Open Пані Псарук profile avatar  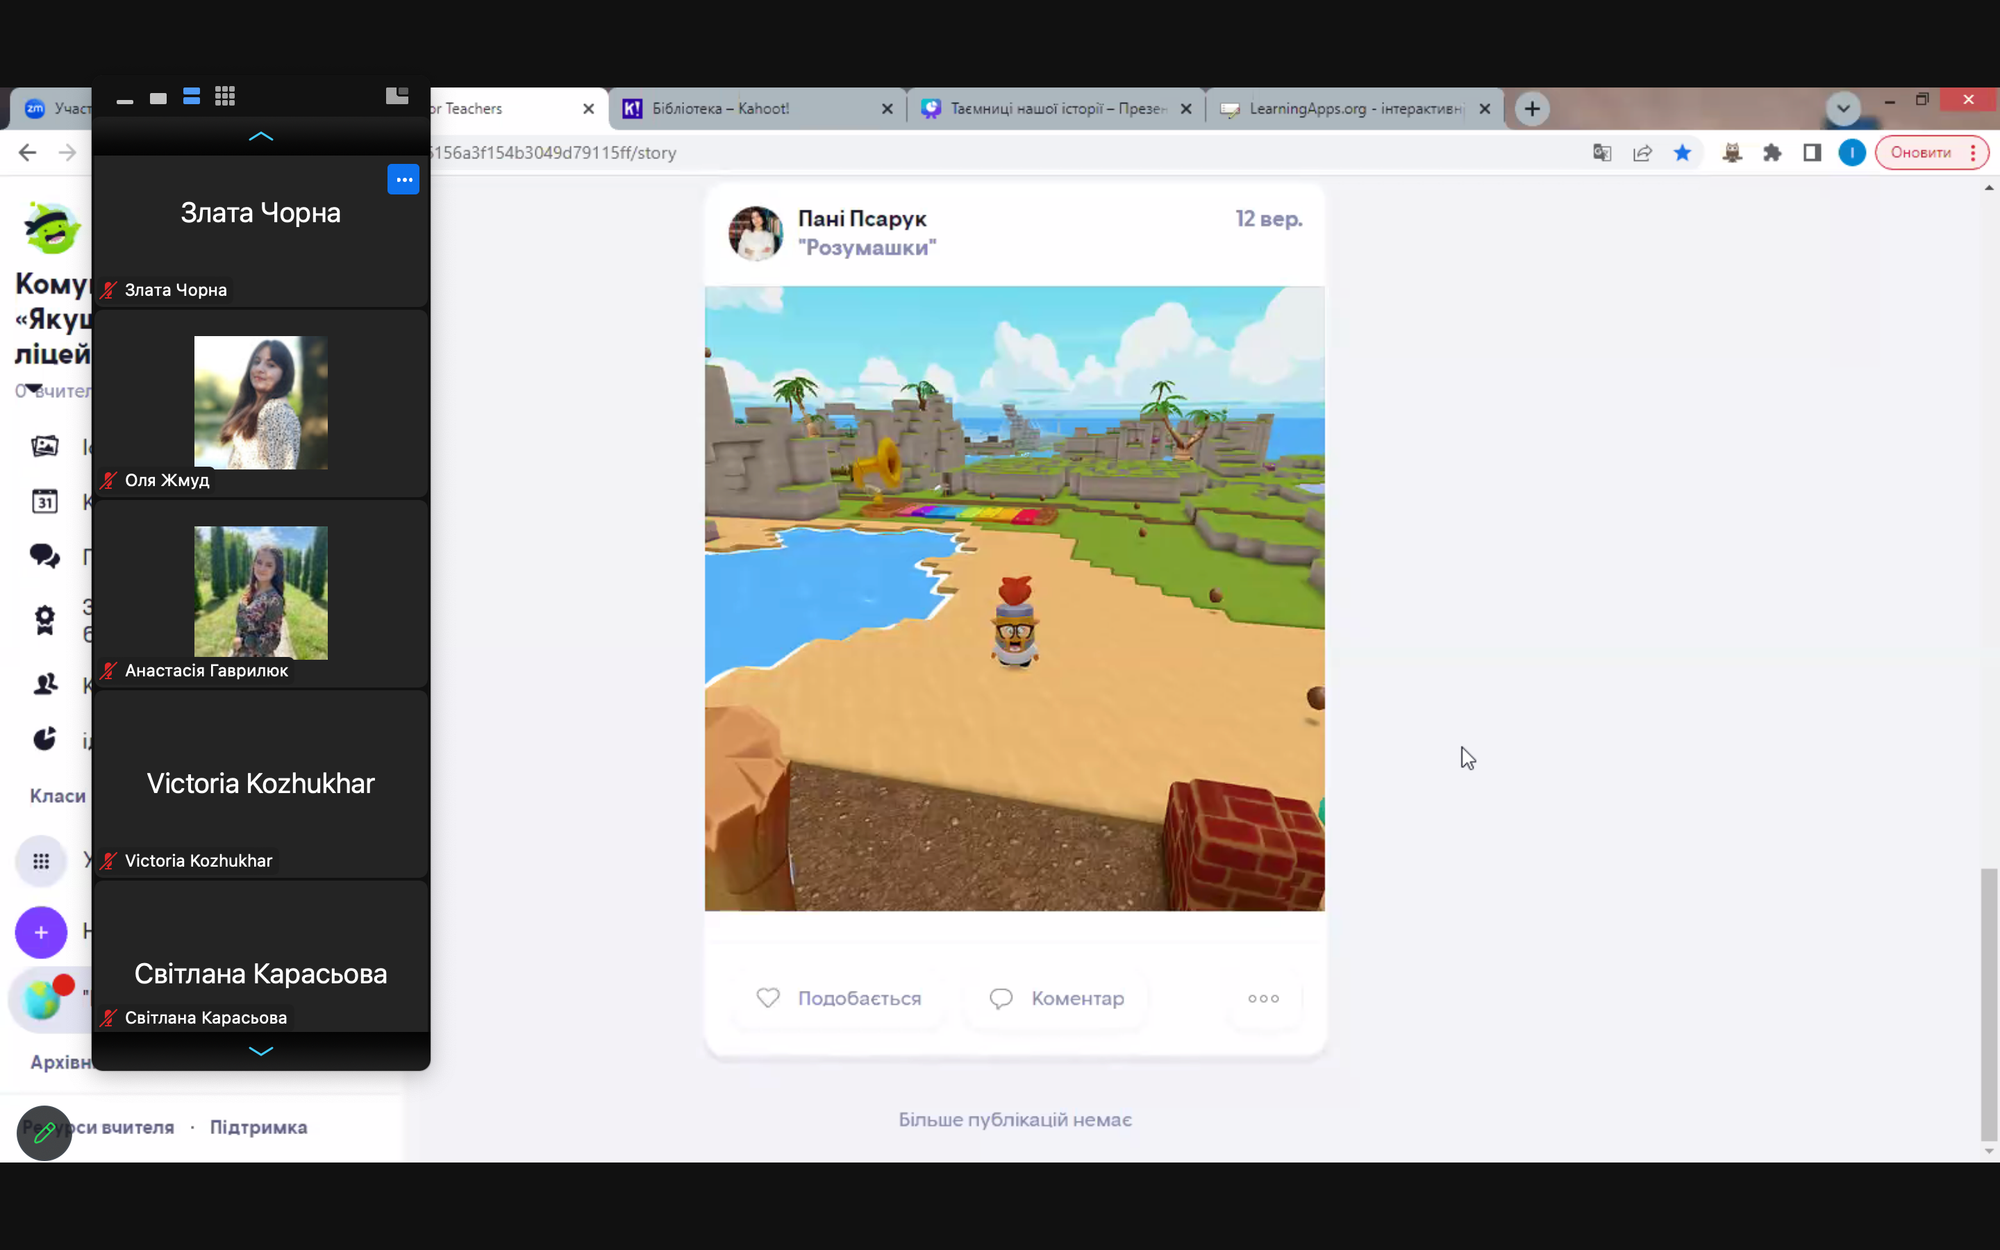[x=756, y=233]
